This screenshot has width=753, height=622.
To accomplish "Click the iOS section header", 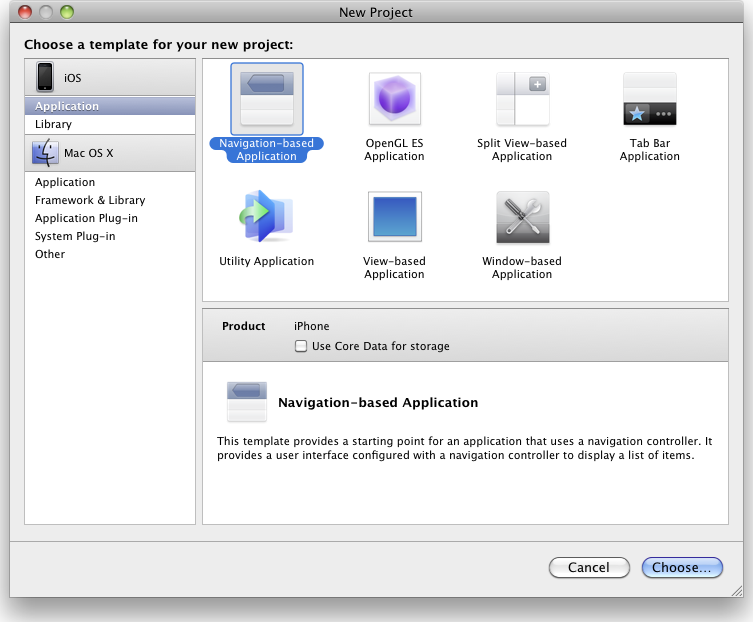I will click(x=110, y=77).
